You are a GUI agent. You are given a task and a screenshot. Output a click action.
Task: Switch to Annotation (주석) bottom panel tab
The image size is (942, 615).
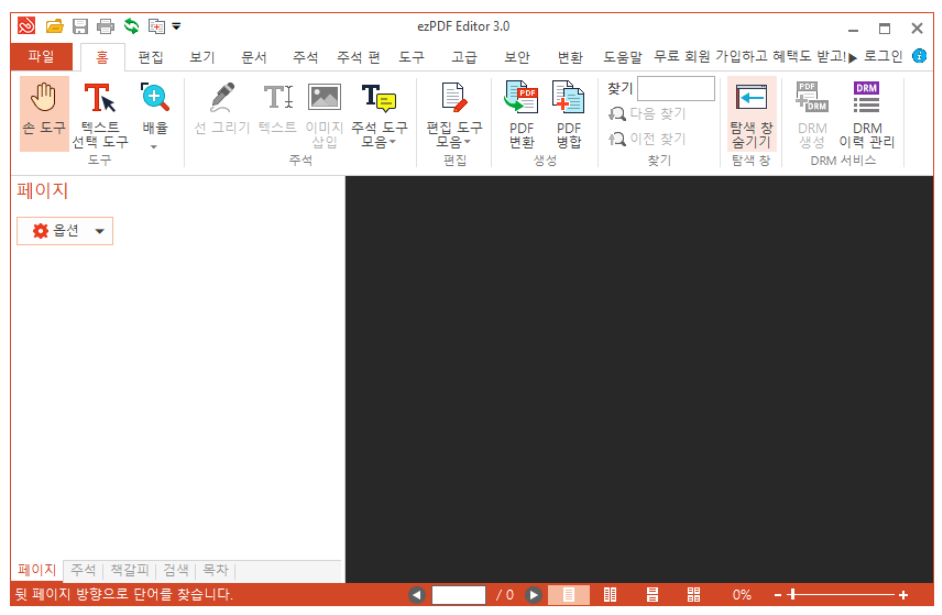(x=83, y=569)
